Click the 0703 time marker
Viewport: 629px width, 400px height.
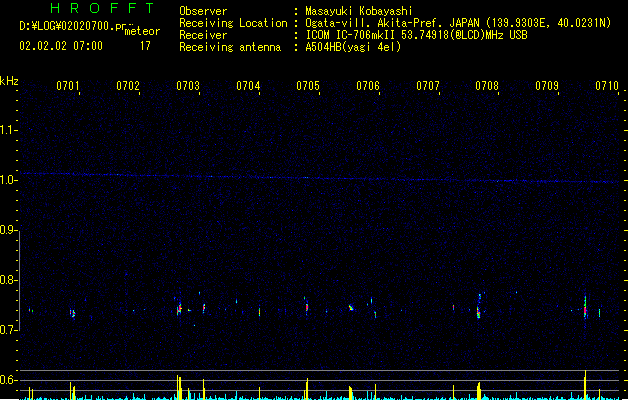(x=188, y=86)
